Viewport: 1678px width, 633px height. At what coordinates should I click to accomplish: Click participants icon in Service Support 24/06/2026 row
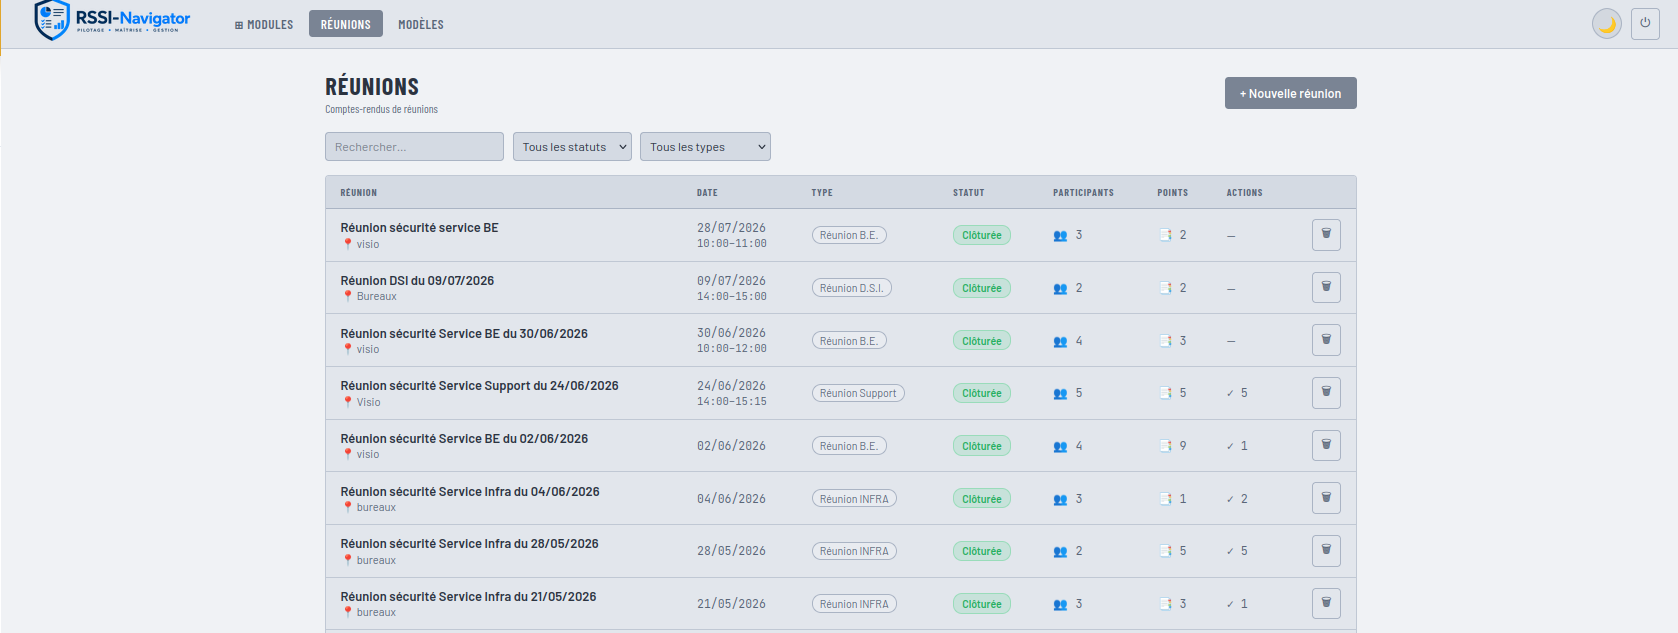(x=1060, y=394)
